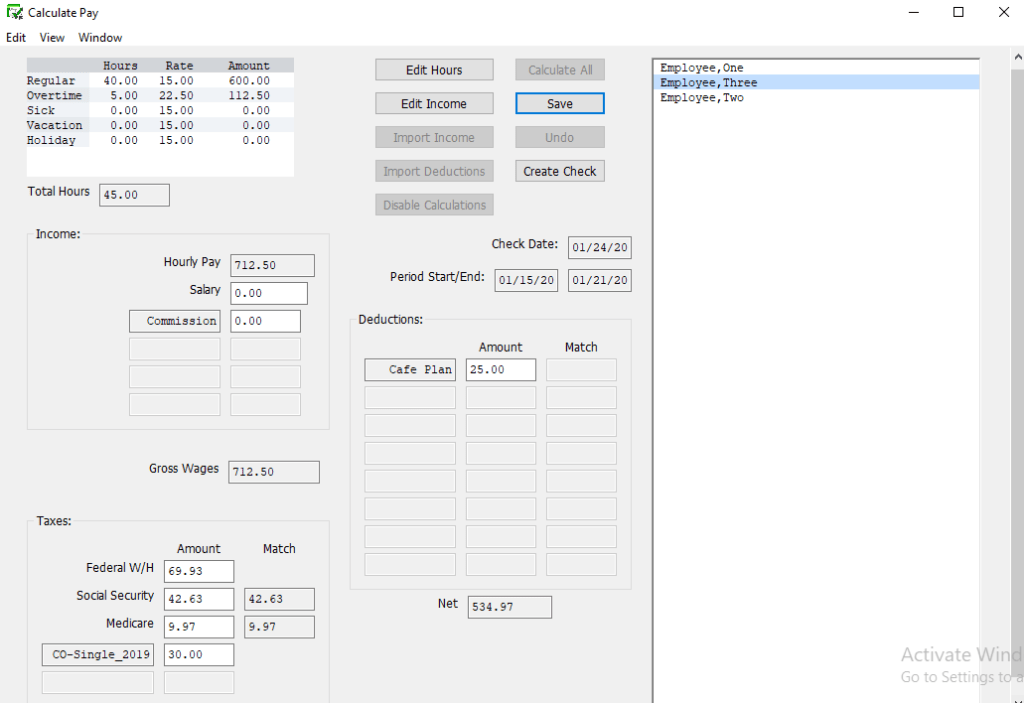This screenshot has height=703, width=1024.
Task: Click the Create Check button
Action: (x=559, y=171)
